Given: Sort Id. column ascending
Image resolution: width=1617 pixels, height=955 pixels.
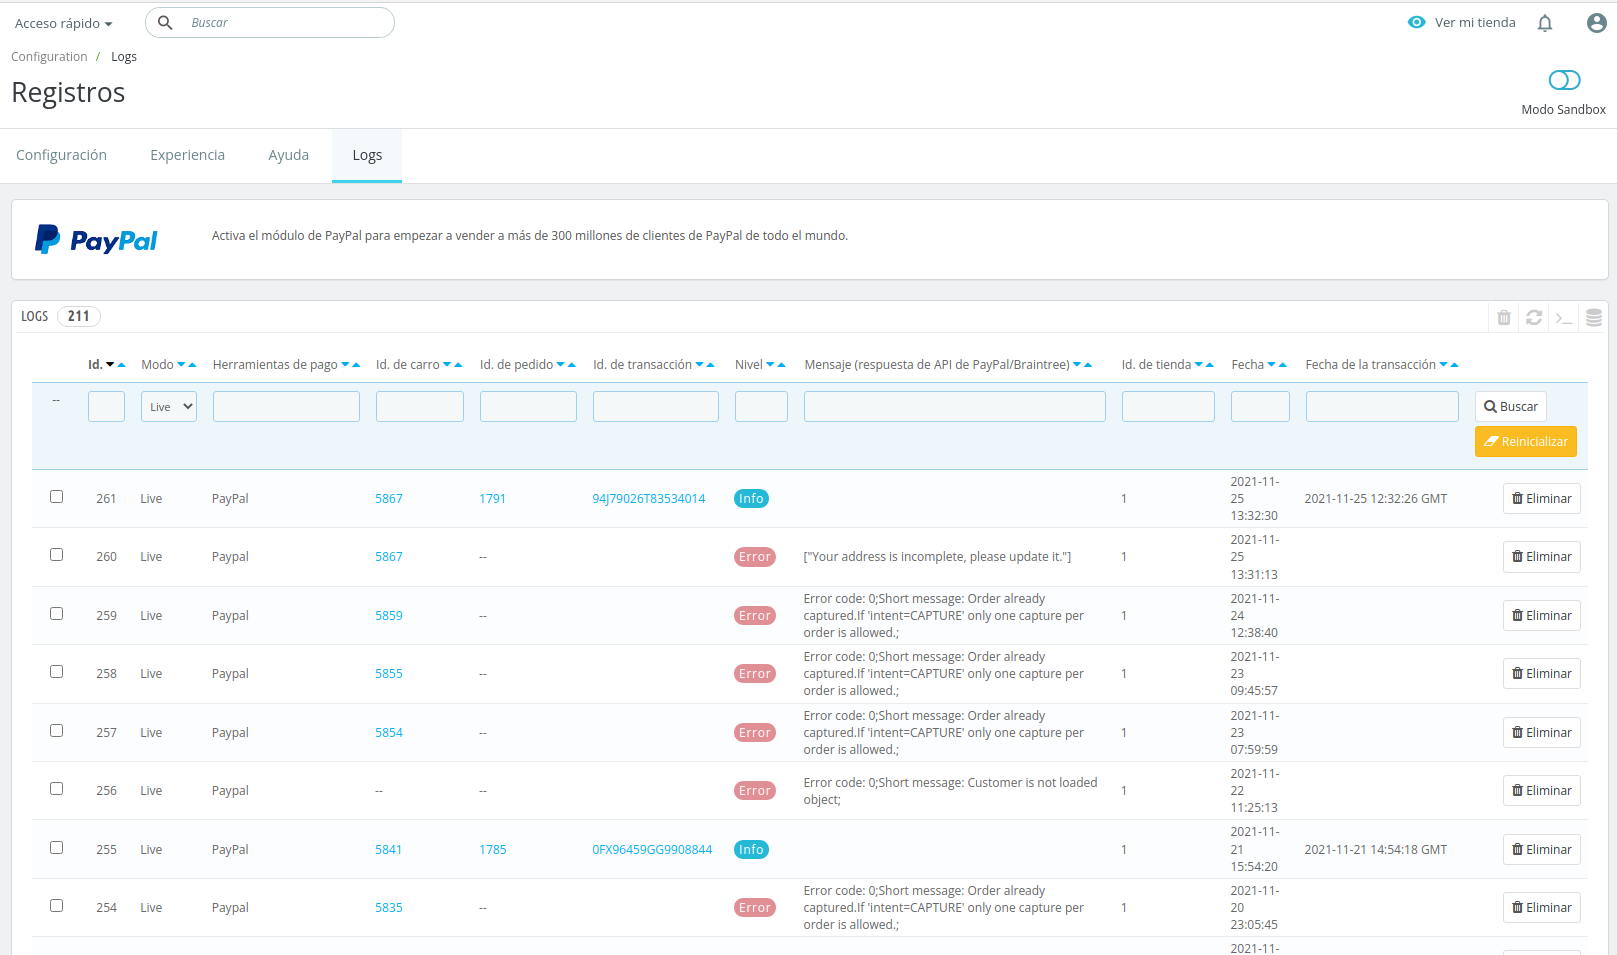Looking at the screenshot, I should tap(122, 365).
